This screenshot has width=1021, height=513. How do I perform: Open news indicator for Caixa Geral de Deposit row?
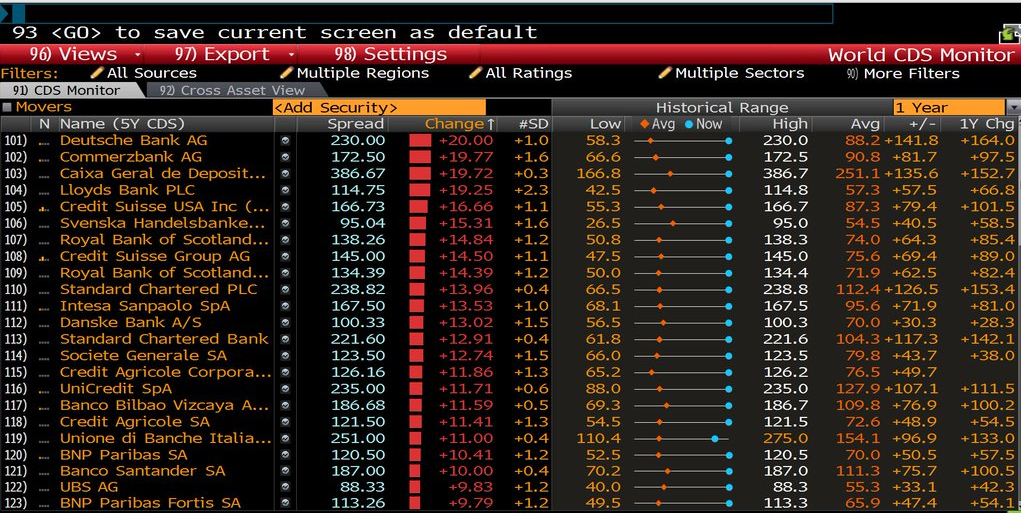pos(44,175)
